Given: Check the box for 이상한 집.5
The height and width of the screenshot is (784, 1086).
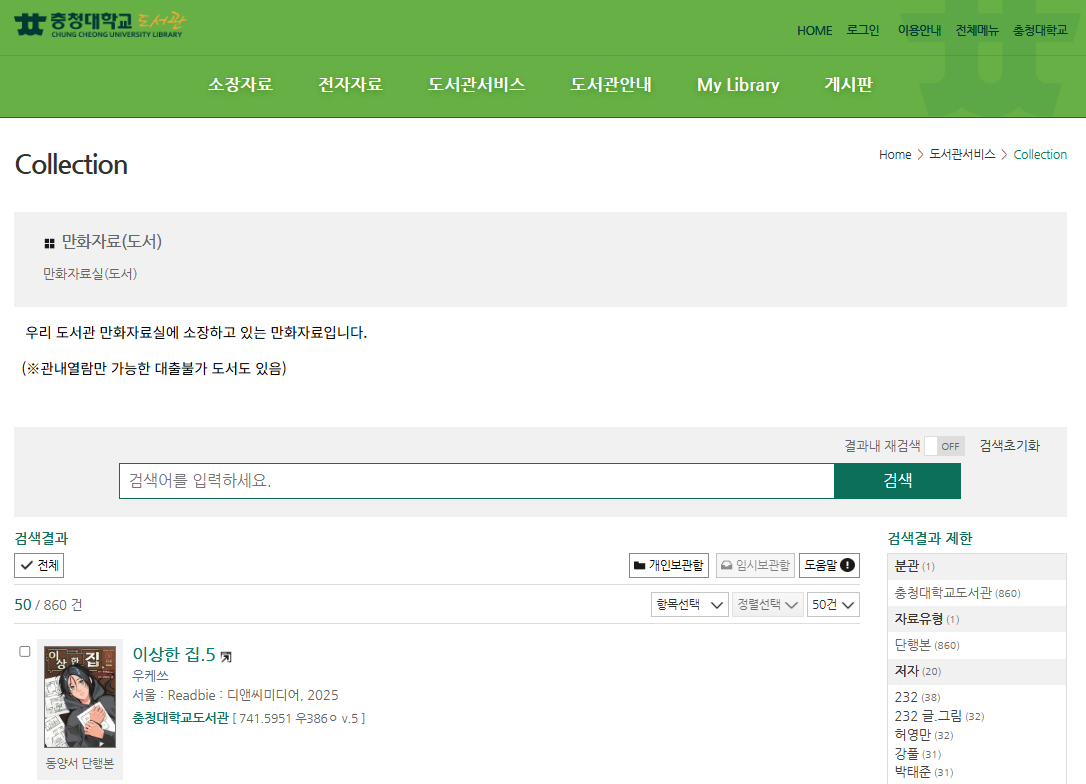Looking at the screenshot, I should [x=25, y=652].
